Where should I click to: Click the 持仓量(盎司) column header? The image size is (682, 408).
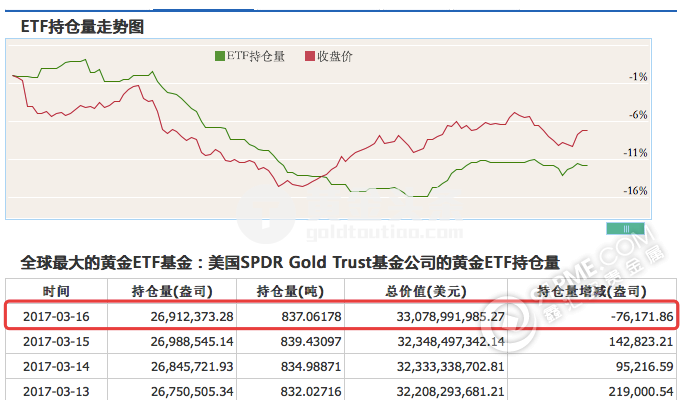pyautogui.click(x=172, y=291)
